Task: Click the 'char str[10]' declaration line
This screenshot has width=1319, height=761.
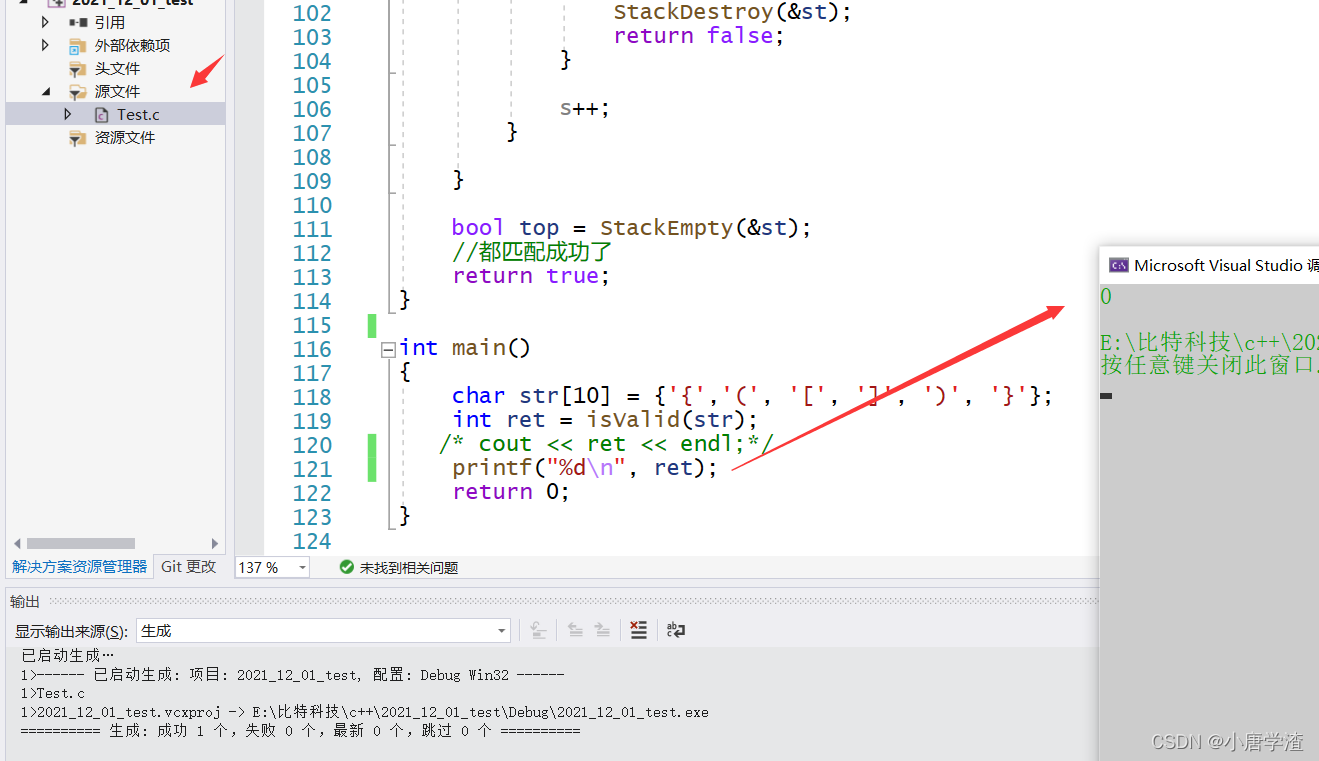Action: click(752, 396)
